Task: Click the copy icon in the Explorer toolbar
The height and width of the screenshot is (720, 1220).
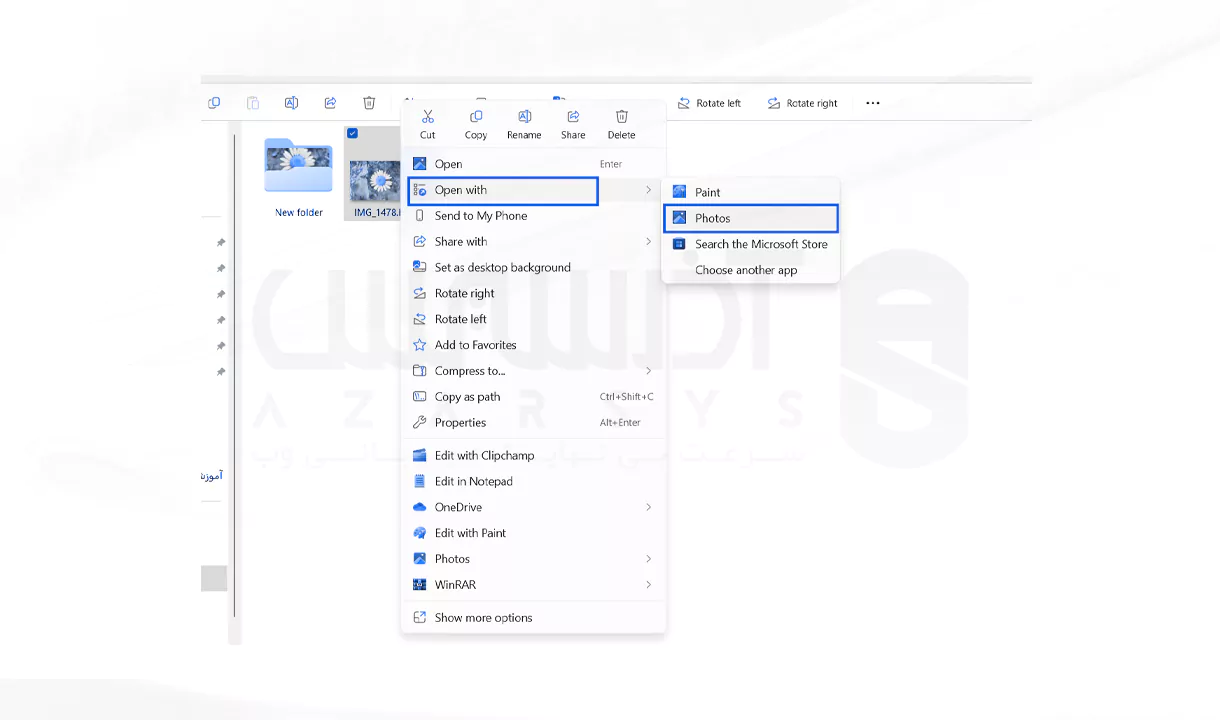Action: [x=214, y=103]
